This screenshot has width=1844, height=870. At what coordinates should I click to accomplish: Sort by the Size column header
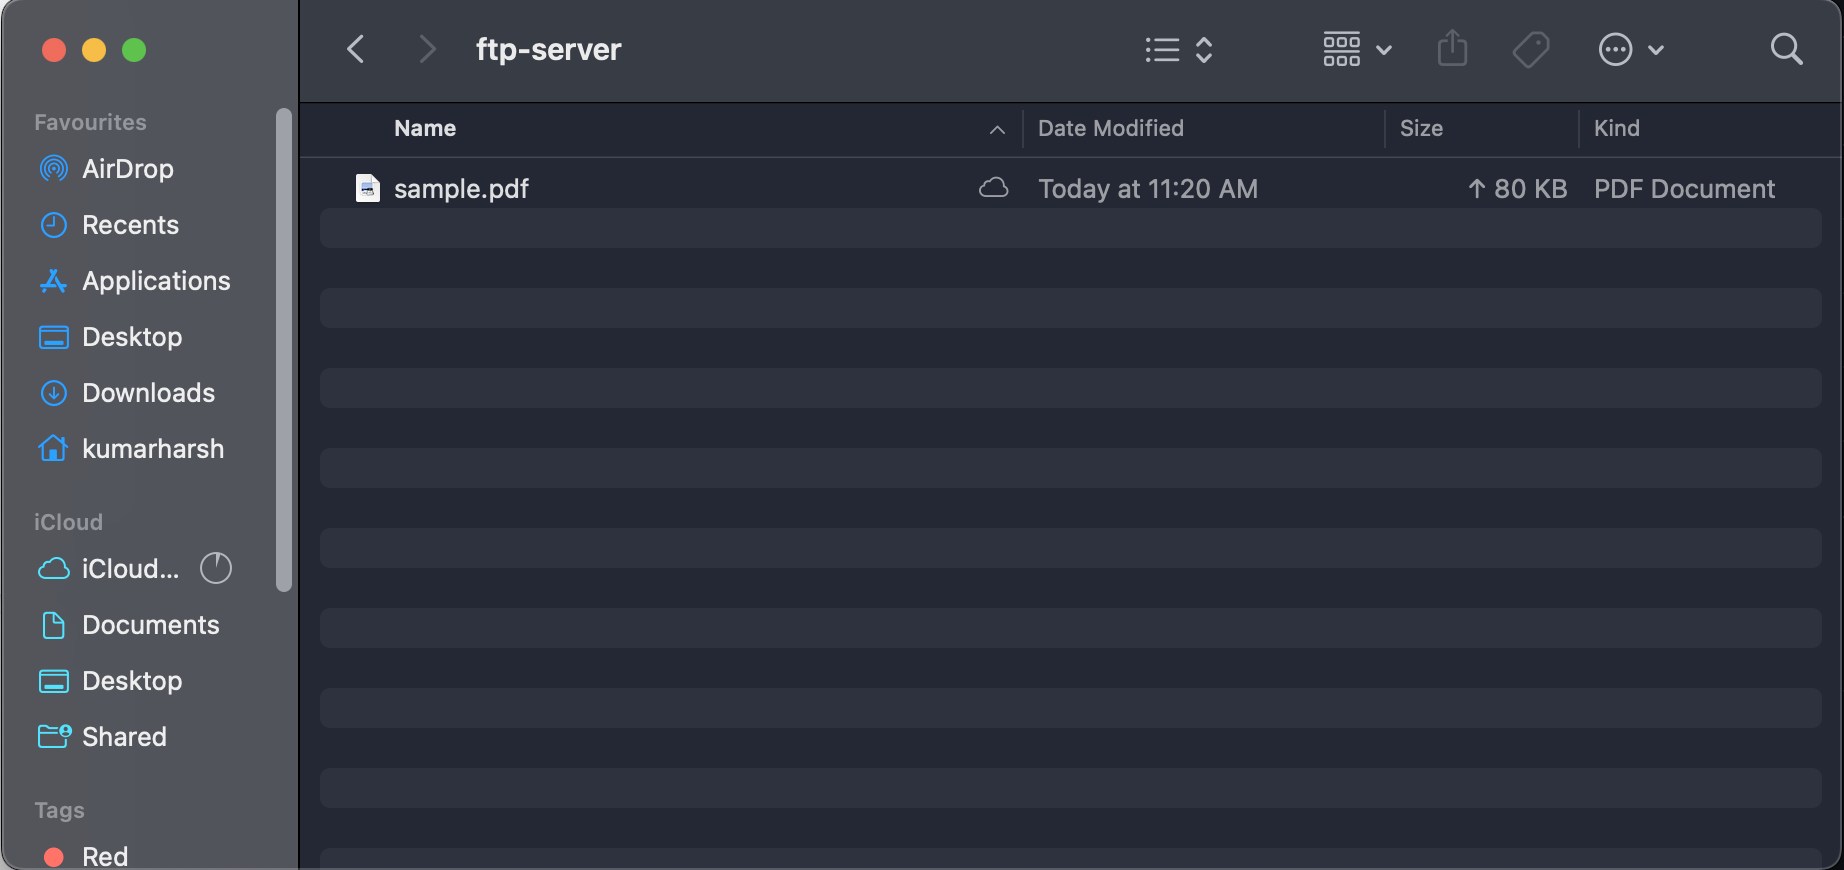(1421, 128)
